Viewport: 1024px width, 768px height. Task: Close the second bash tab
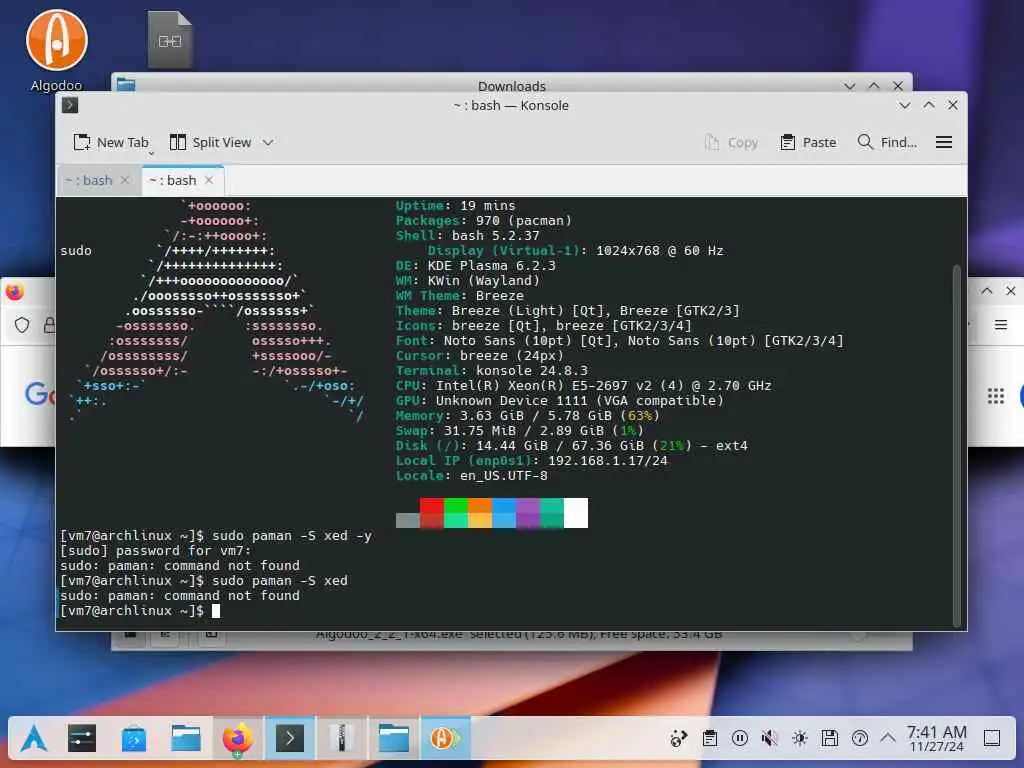coord(209,180)
